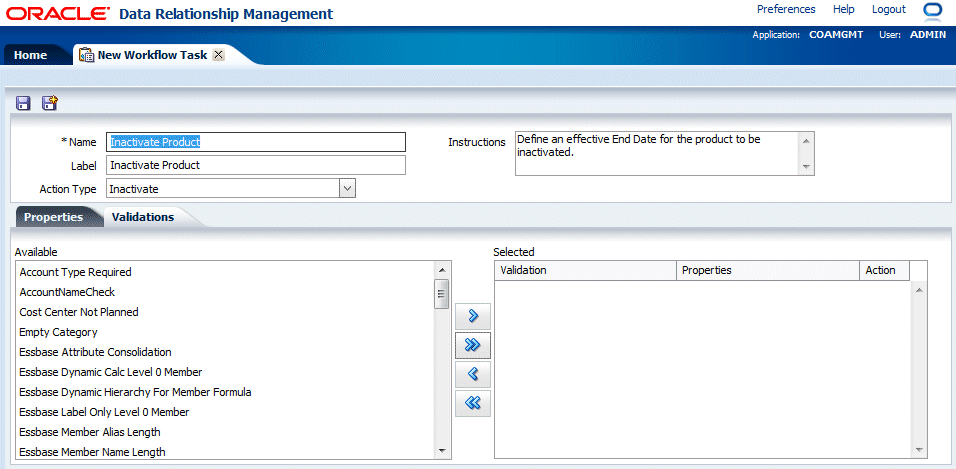Image resolution: width=956 pixels, height=469 pixels.
Task: Select Essbase Dynamic Hierarchy For Member Formula
Action: (x=135, y=392)
